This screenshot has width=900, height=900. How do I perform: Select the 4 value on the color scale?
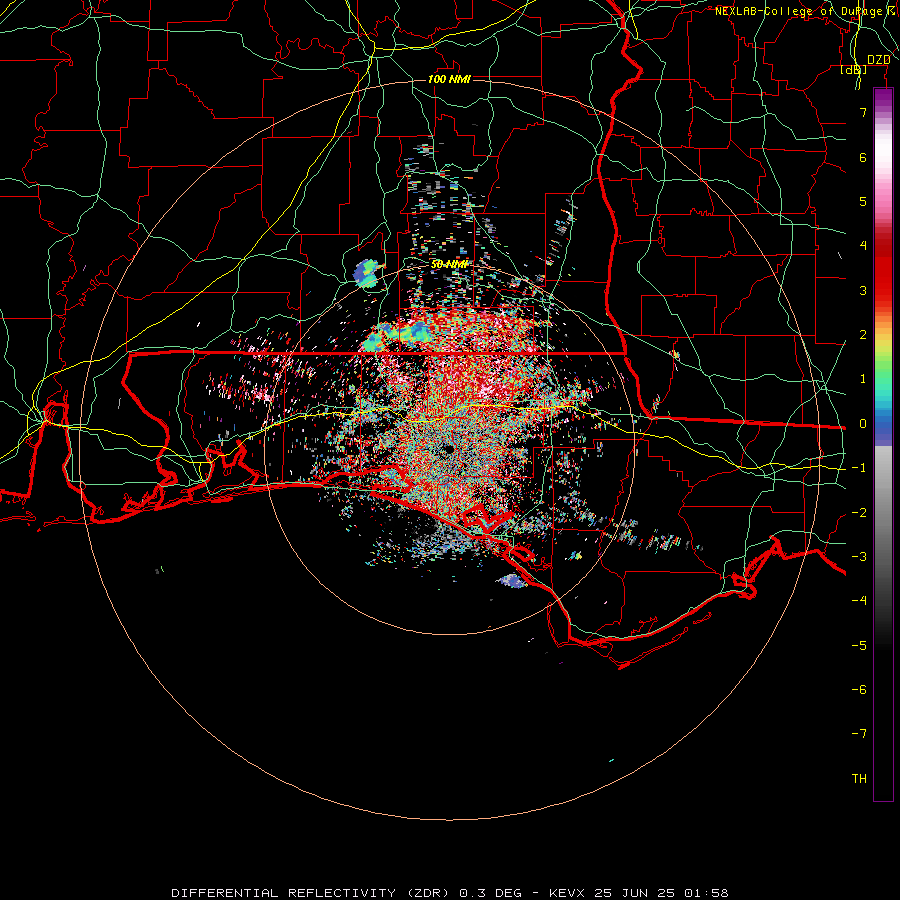[x=863, y=246]
